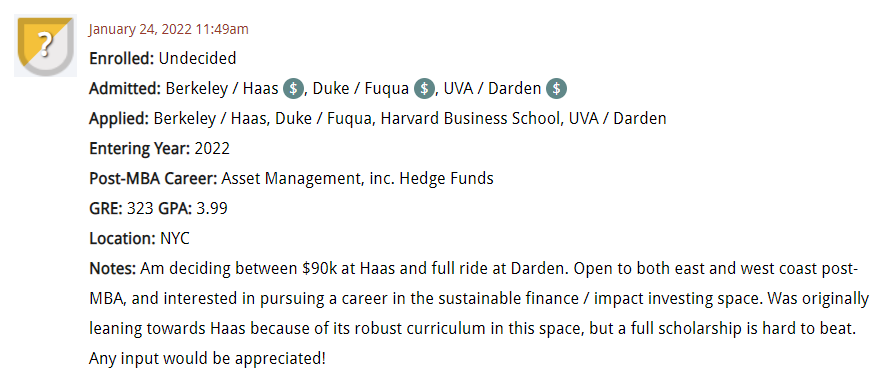
Task: Click Asset Management, inc. Hedge Funds text
Action: 357,179
